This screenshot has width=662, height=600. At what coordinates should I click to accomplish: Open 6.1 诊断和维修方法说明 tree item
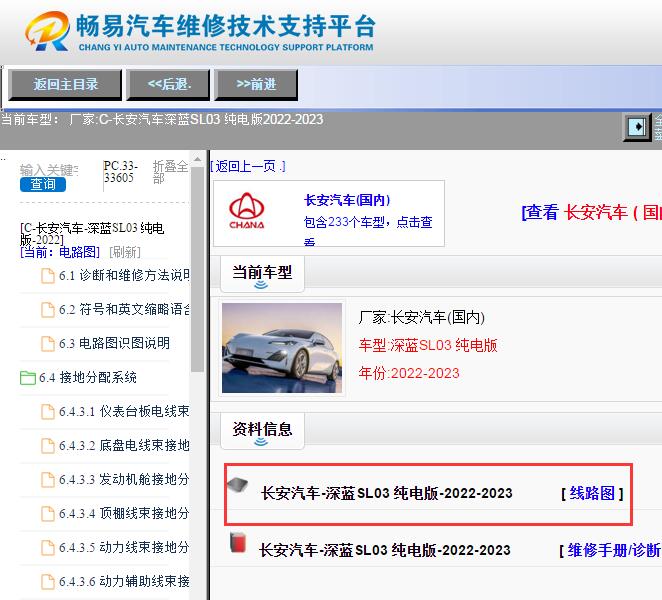(124, 275)
